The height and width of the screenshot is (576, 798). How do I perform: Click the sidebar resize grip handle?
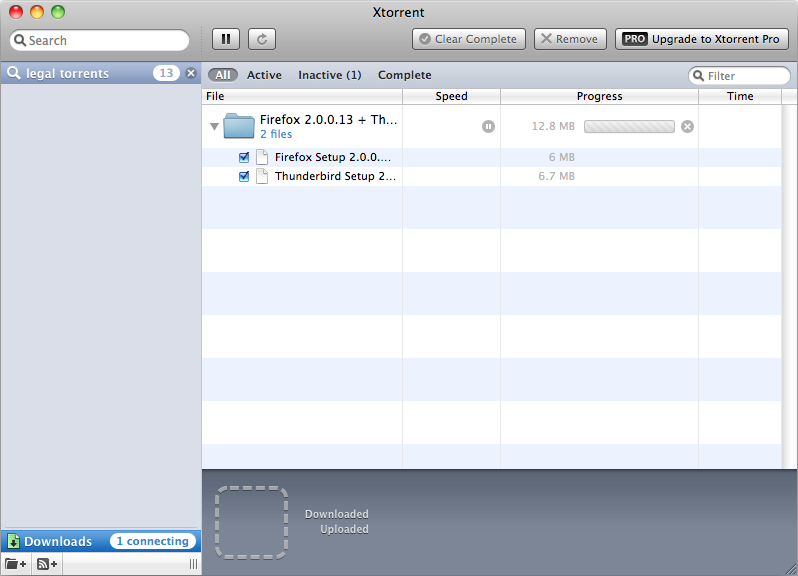click(x=193, y=564)
